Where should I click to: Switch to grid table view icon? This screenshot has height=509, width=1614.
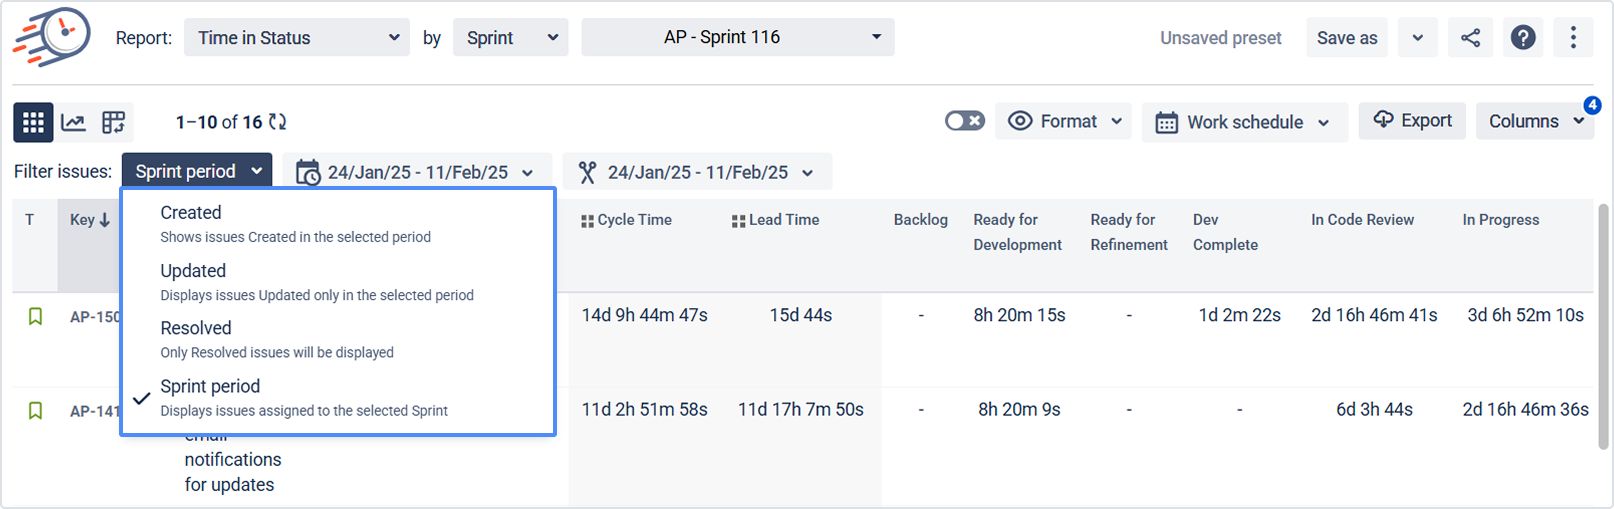point(33,122)
